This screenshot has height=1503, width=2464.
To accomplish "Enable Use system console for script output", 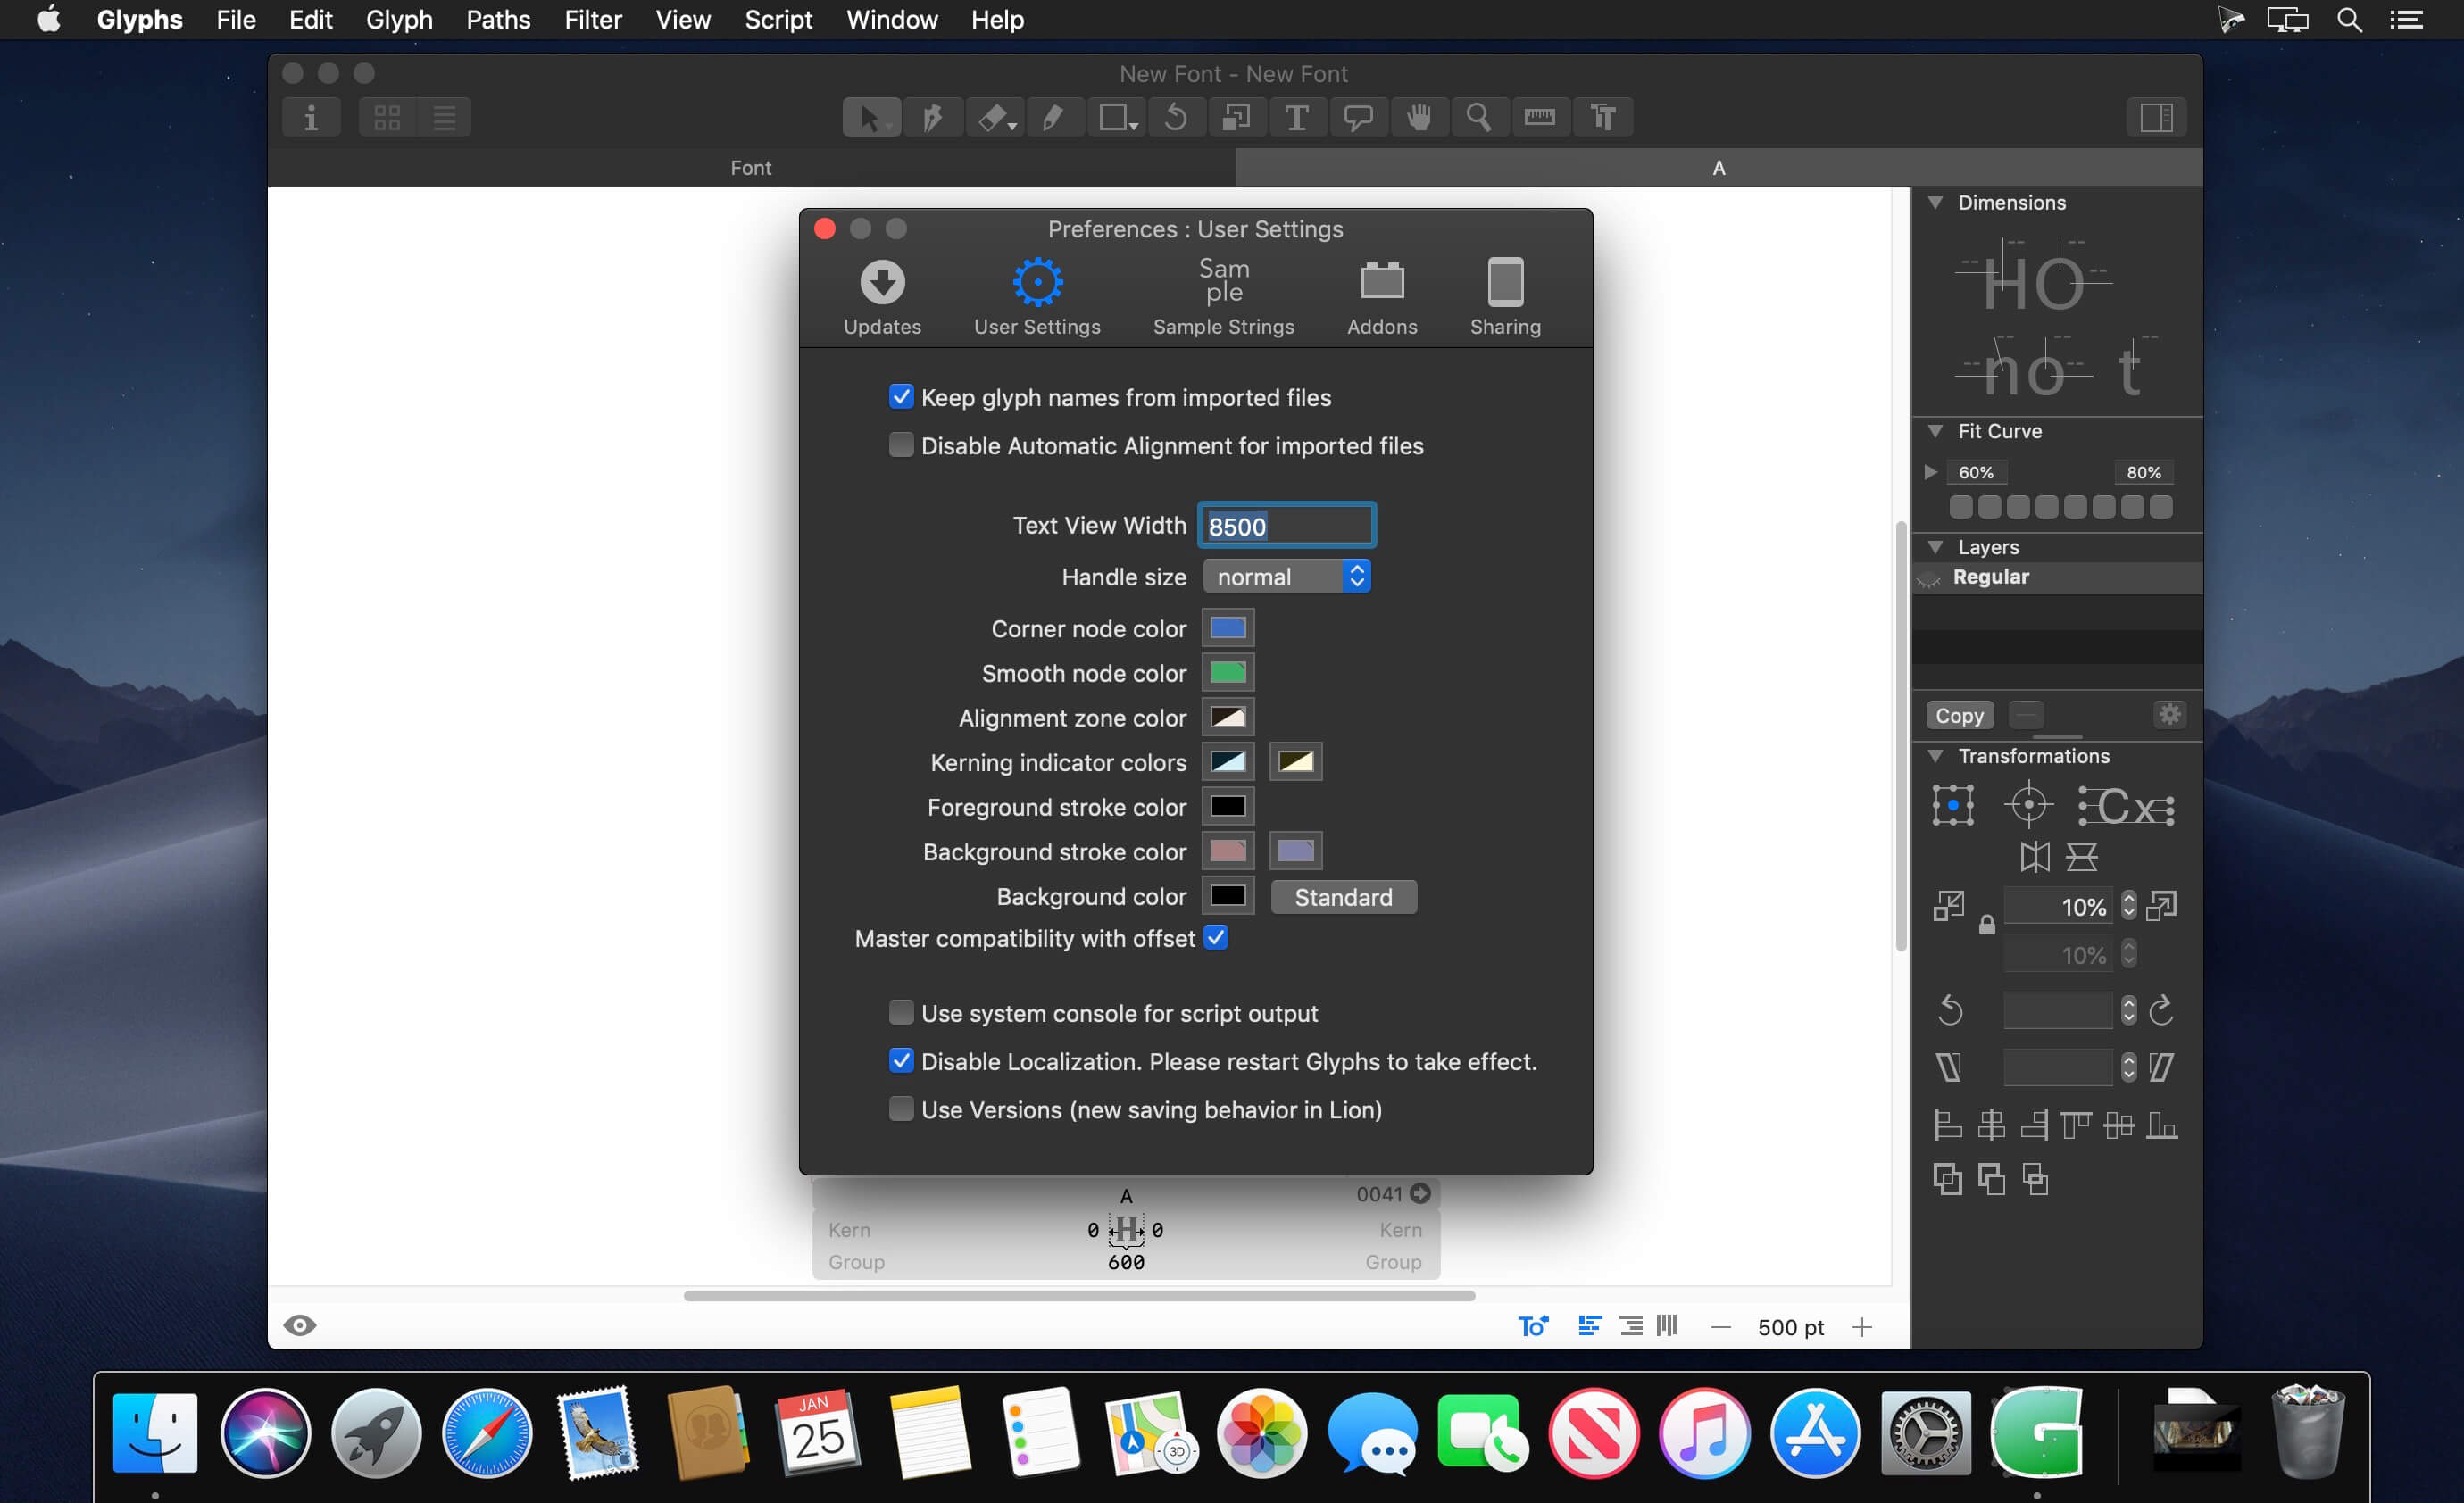I will click(901, 1013).
